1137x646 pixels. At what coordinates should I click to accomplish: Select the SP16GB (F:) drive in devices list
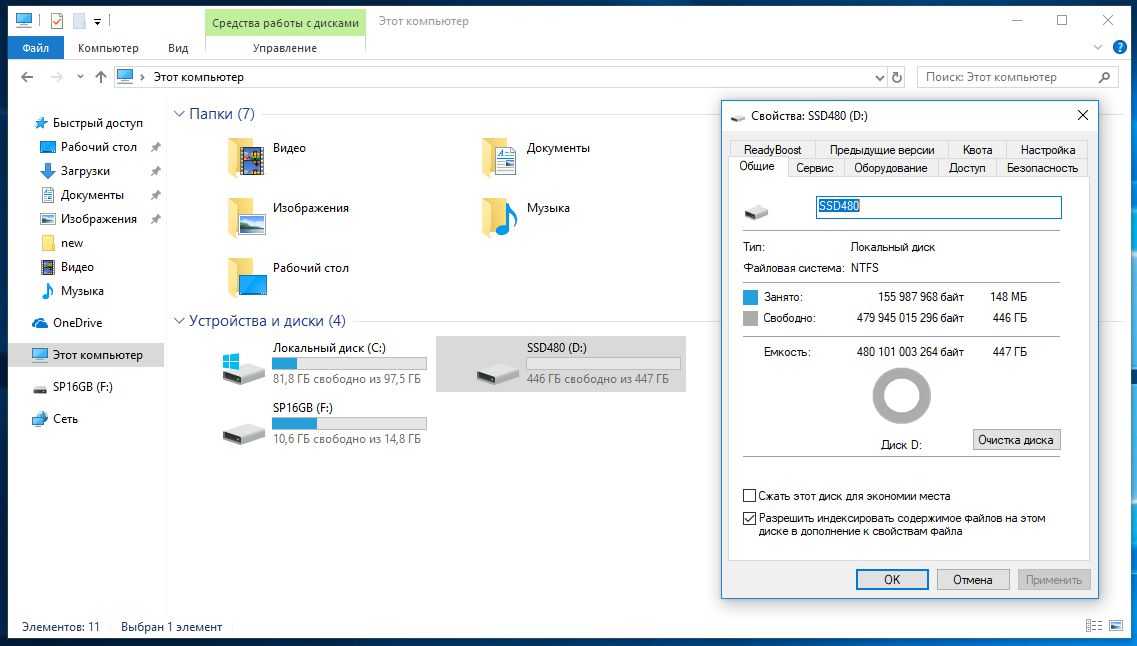tap(244, 430)
